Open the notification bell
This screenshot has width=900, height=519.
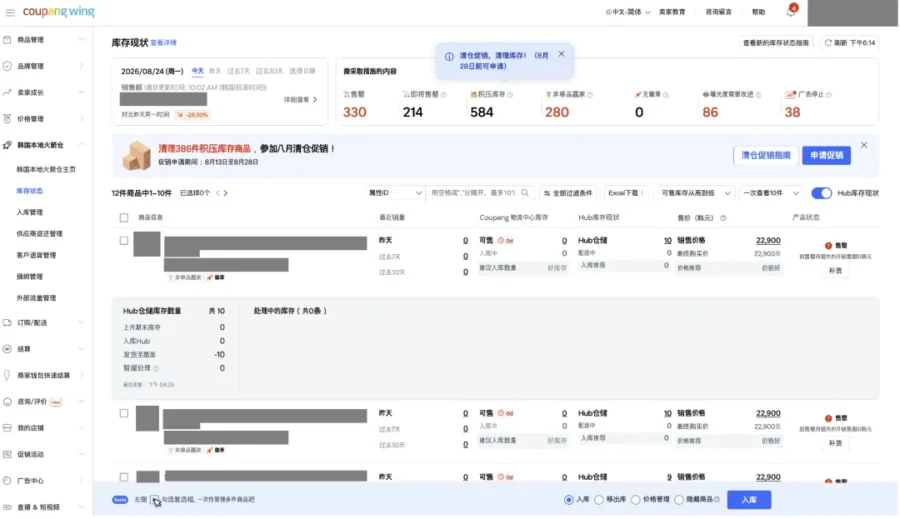(x=791, y=11)
